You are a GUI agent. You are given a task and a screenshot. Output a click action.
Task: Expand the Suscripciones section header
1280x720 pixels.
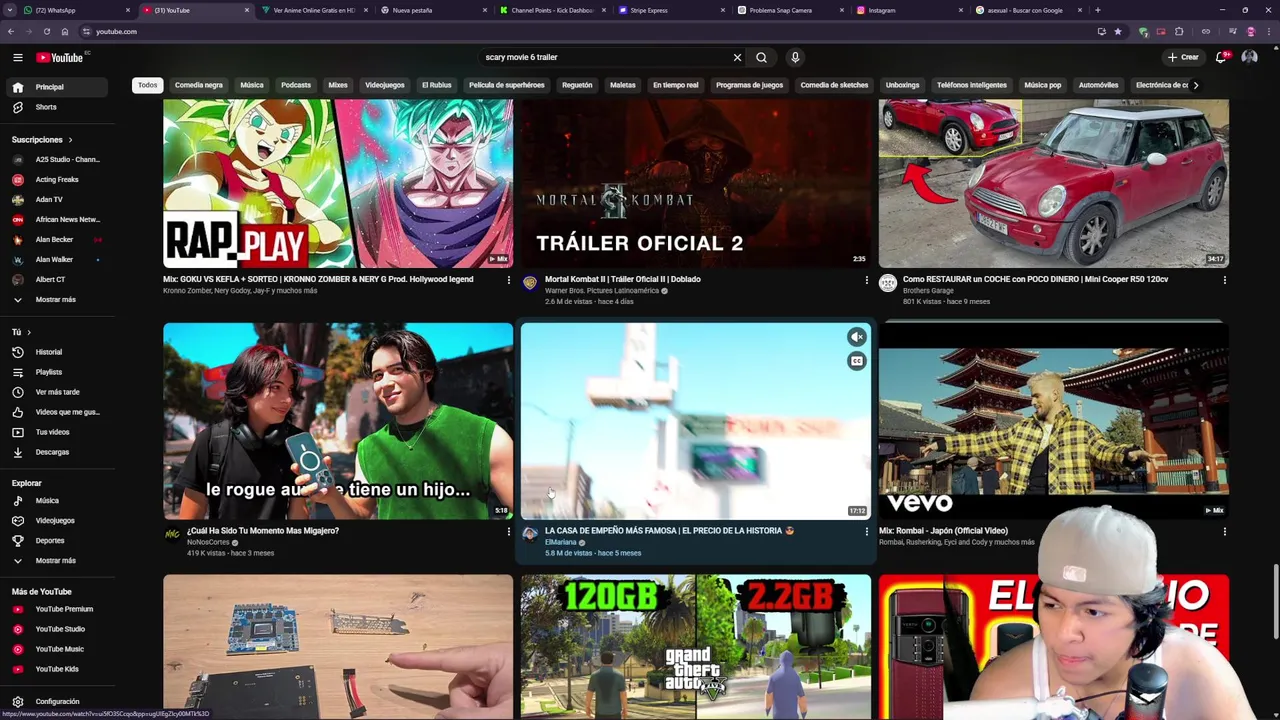pos(42,139)
